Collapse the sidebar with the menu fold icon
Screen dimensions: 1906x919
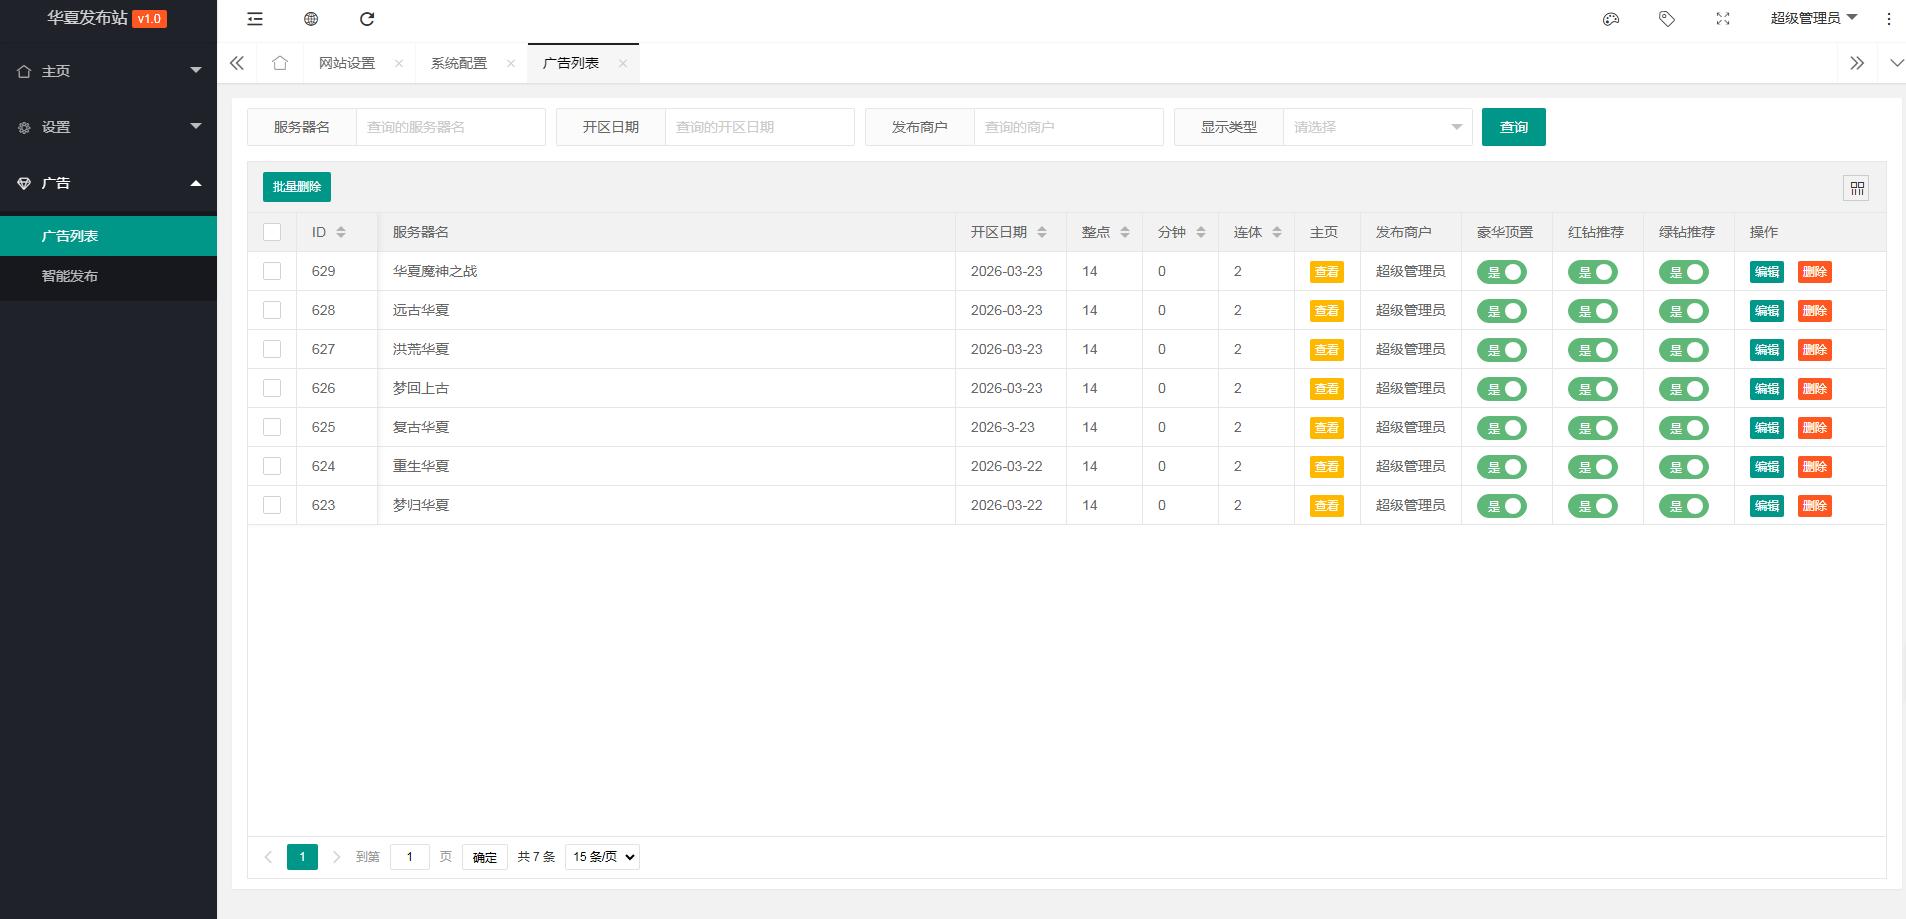255,19
